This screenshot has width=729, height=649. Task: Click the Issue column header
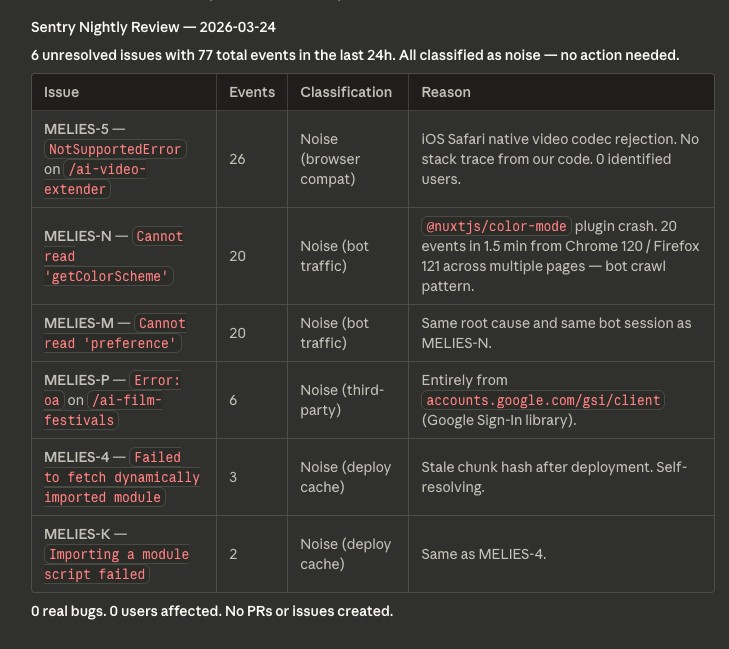point(62,92)
